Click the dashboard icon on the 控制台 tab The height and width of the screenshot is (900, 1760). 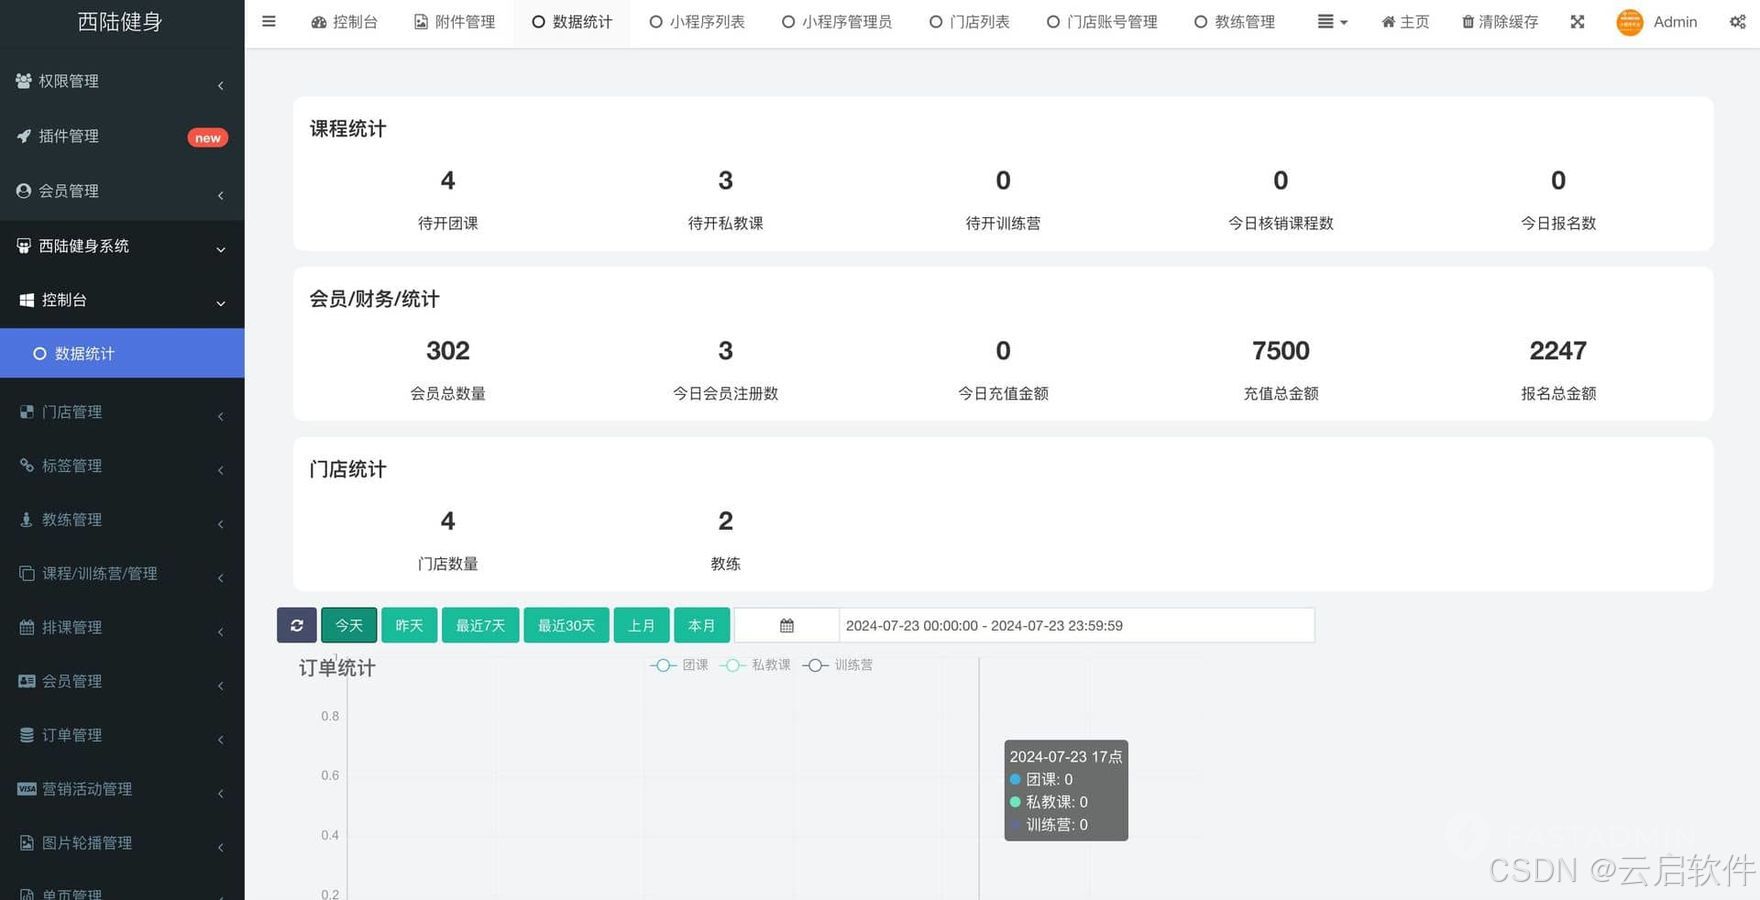(x=319, y=22)
